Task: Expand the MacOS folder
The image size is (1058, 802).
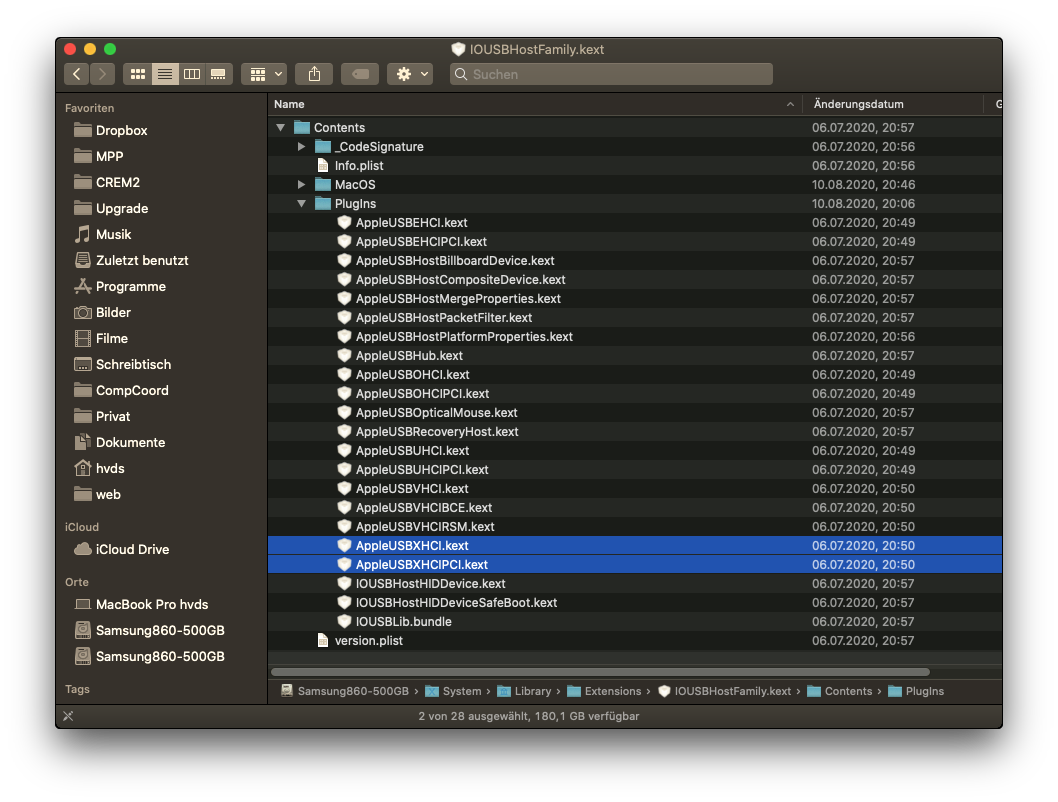Action: [x=302, y=184]
